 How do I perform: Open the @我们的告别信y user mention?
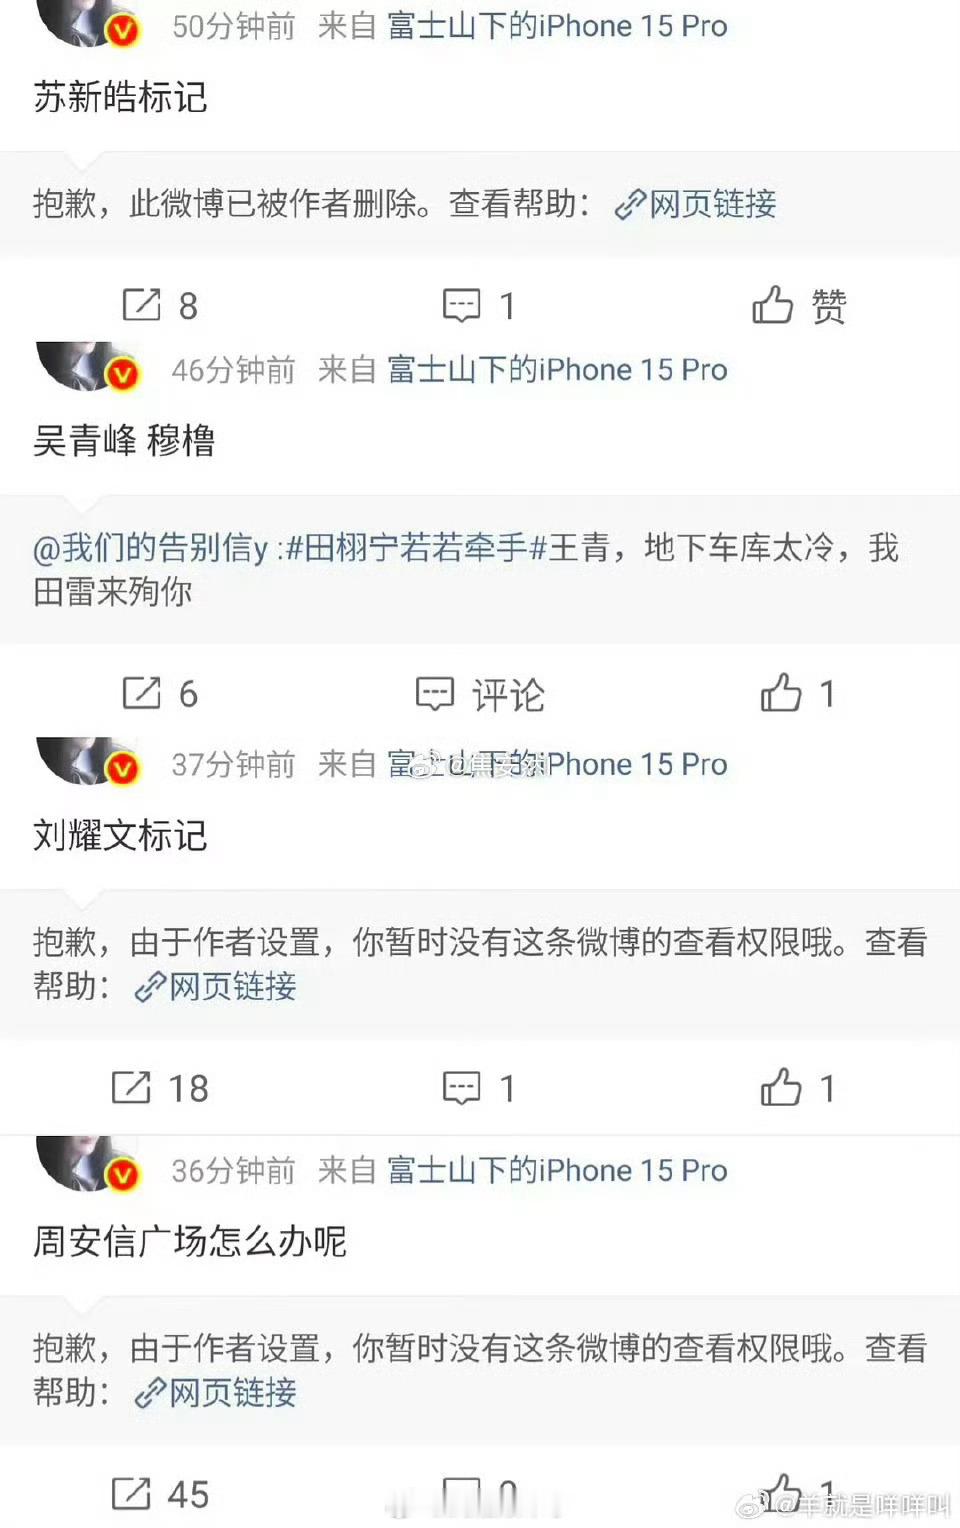coord(151,548)
